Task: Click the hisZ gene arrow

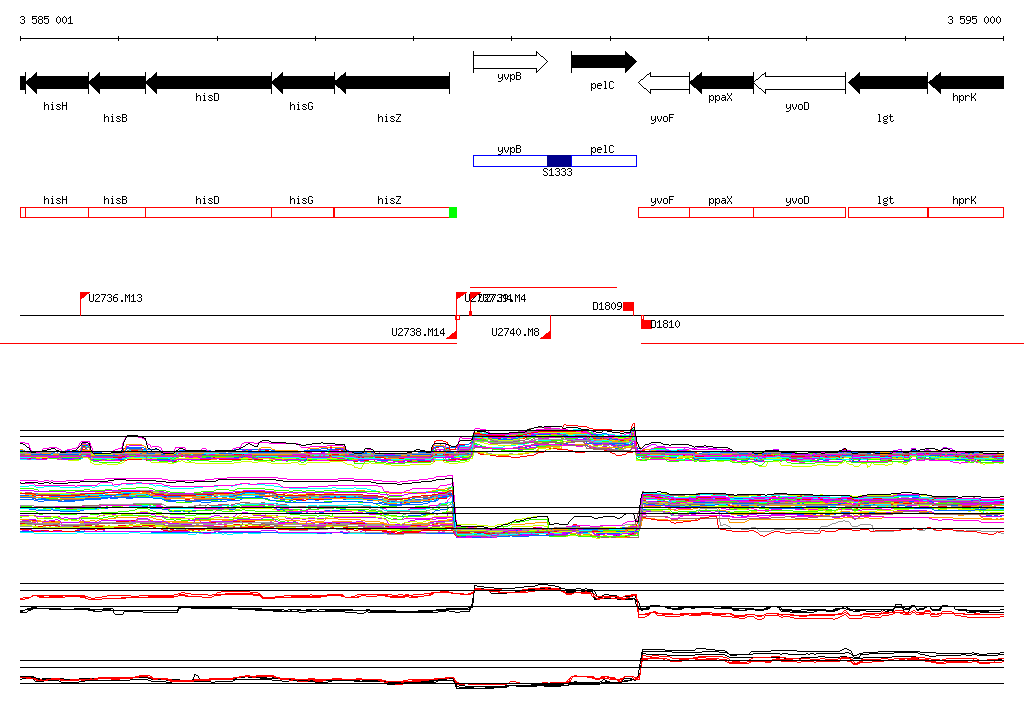Action: click(391, 82)
